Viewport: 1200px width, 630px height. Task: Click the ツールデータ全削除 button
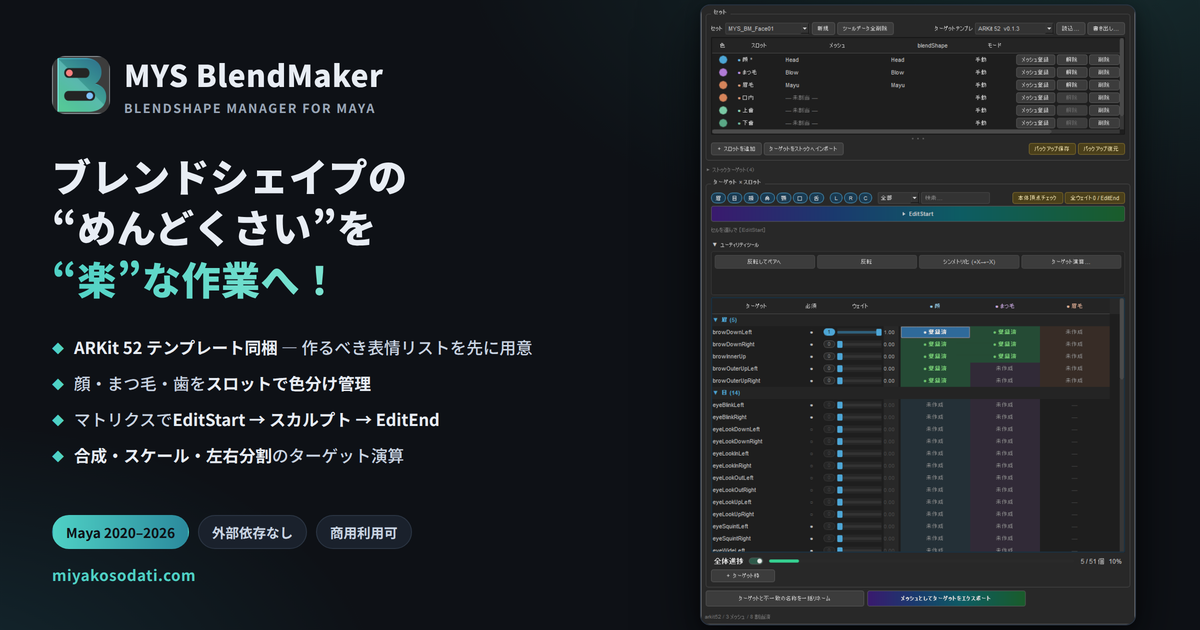[865, 28]
